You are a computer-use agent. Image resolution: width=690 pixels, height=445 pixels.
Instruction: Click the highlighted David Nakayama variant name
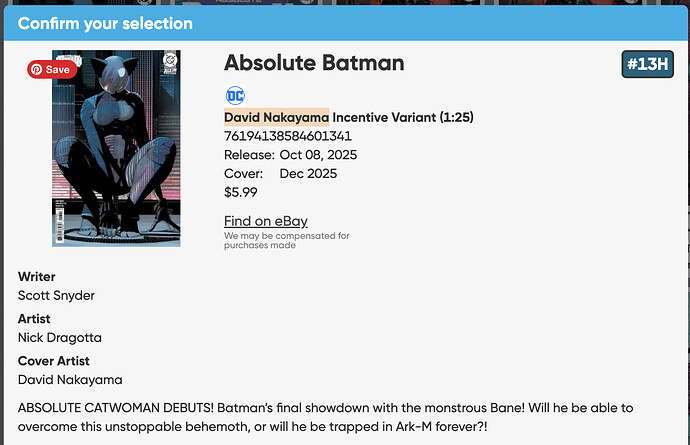click(276, 117)
